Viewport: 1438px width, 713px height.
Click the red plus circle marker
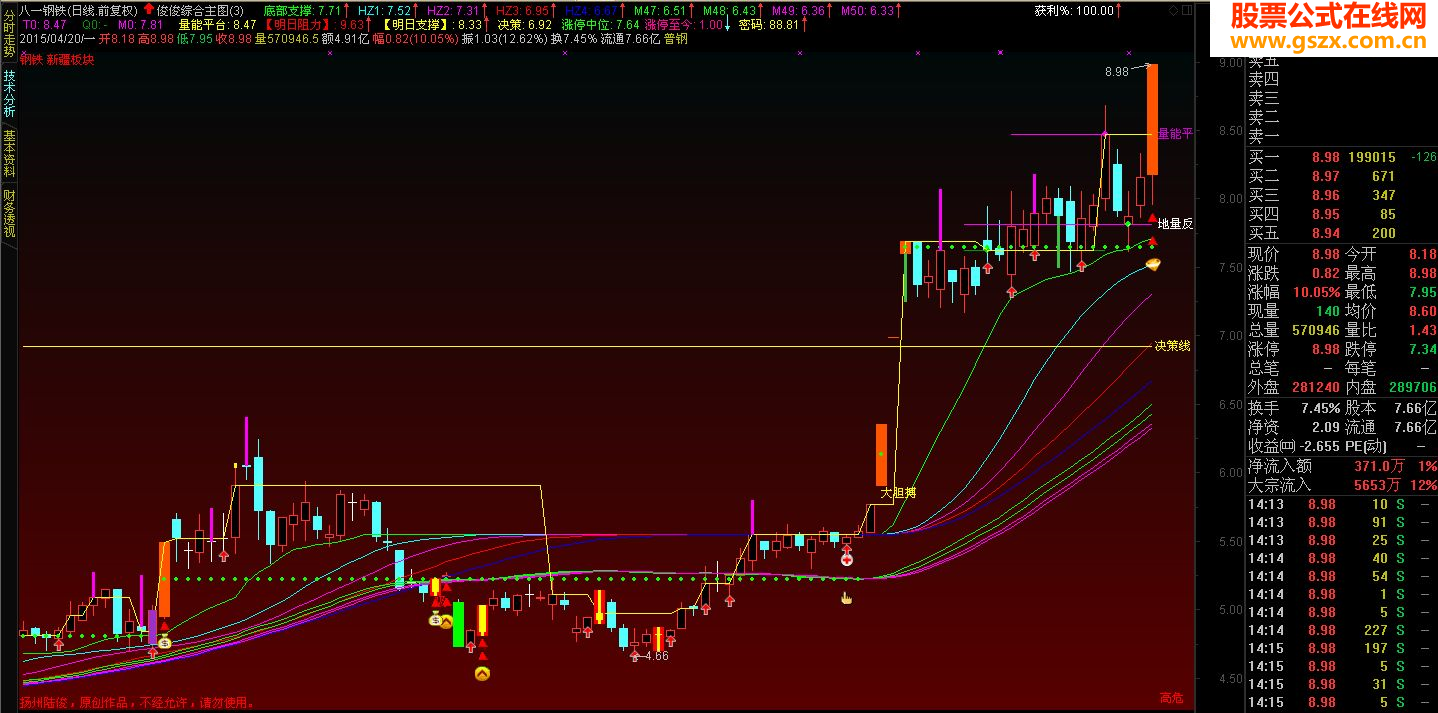pyautogui.click(x=847, y=560)
